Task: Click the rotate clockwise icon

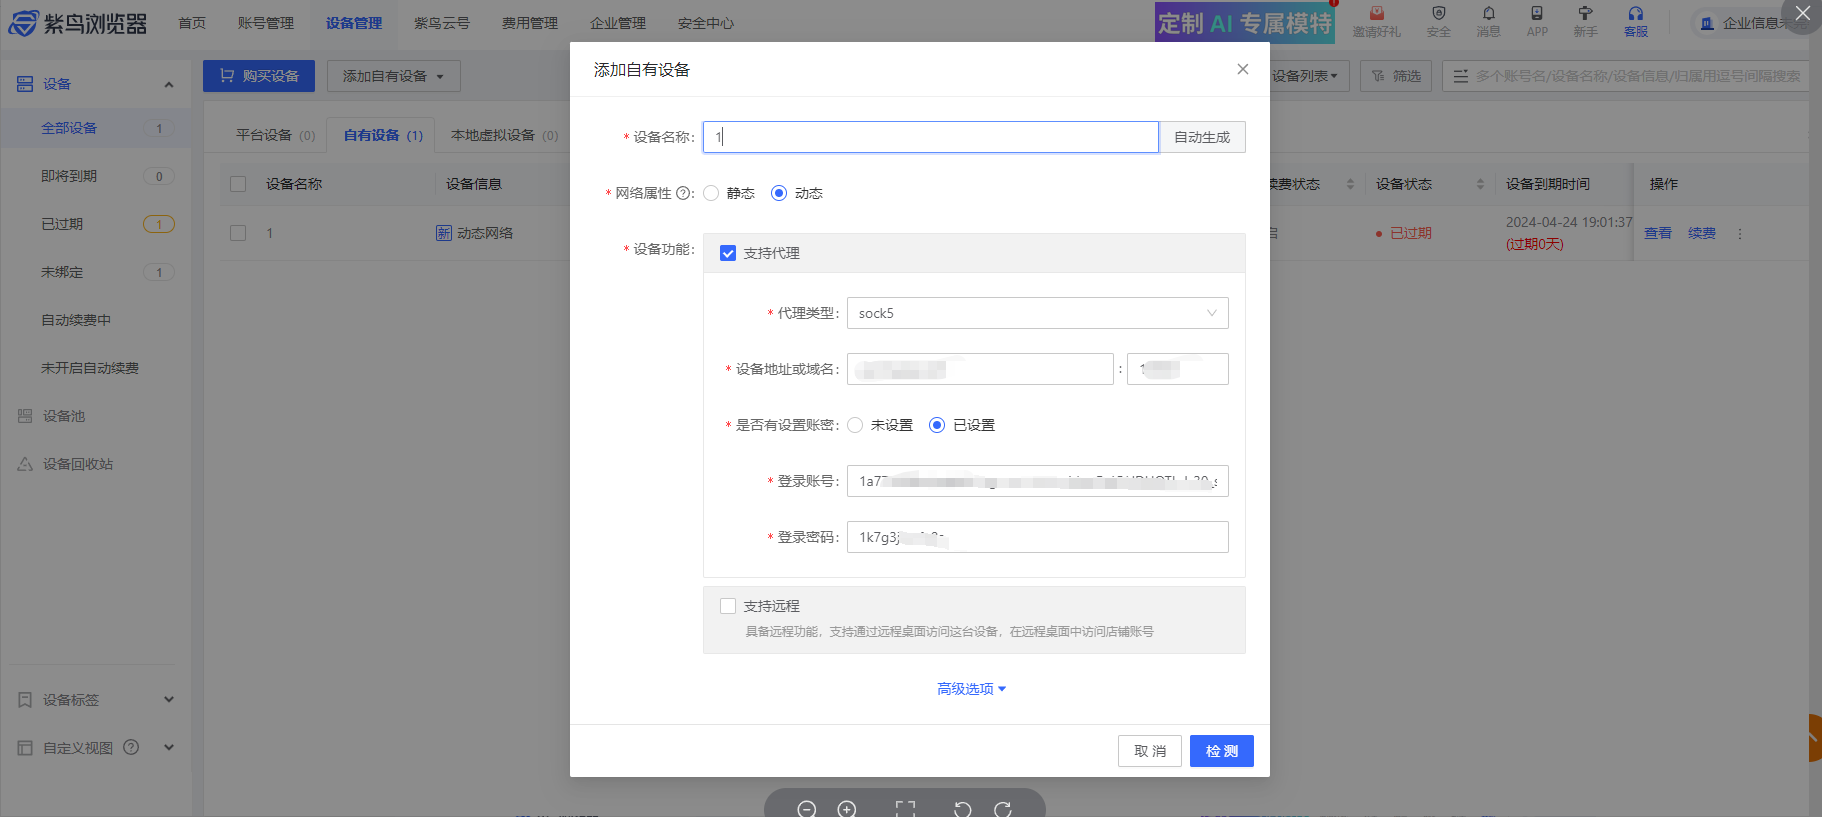Action: (1003, 809)
